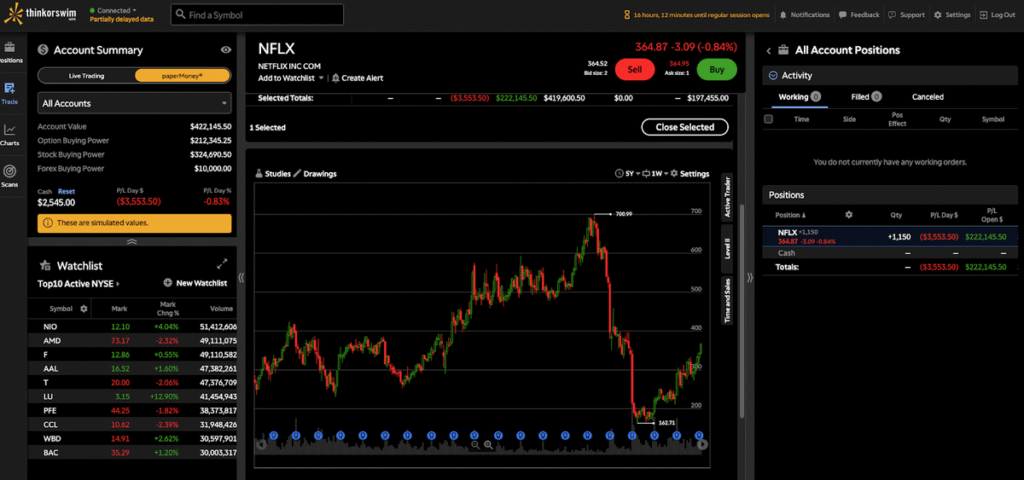Image resolution: width=1024 pixels, height=480 pixels.
Task: Click the Close Selected button
Action: coord(684,127)
